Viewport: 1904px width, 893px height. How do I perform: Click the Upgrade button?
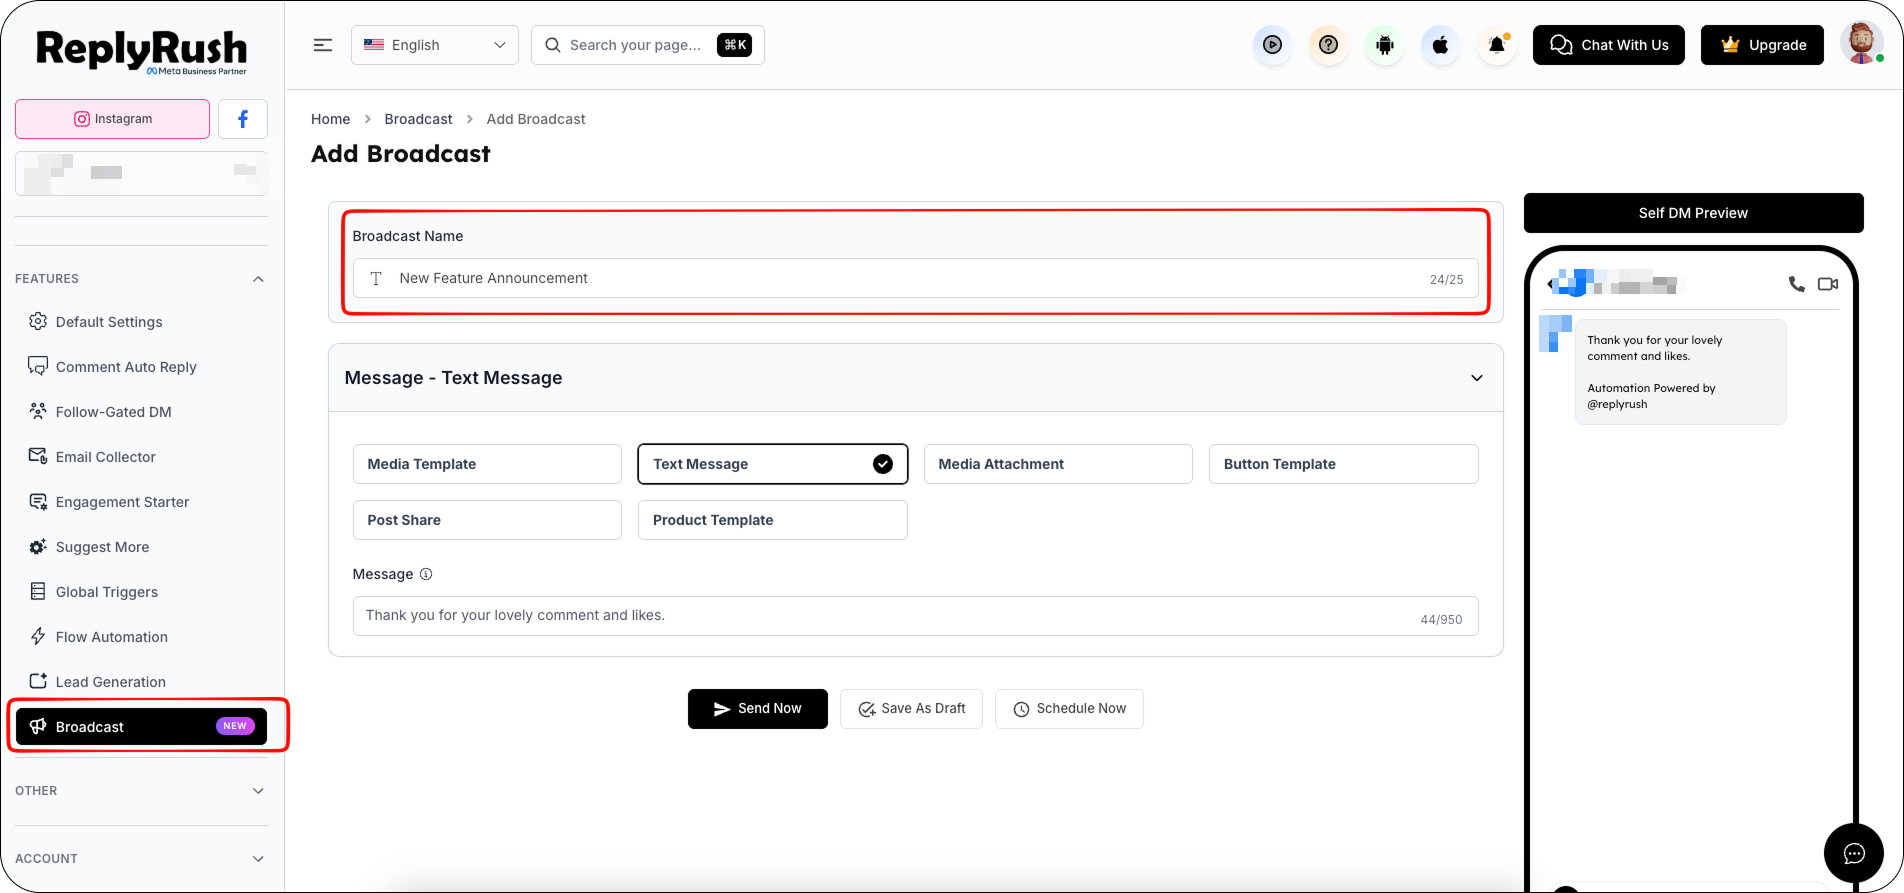1763,45
